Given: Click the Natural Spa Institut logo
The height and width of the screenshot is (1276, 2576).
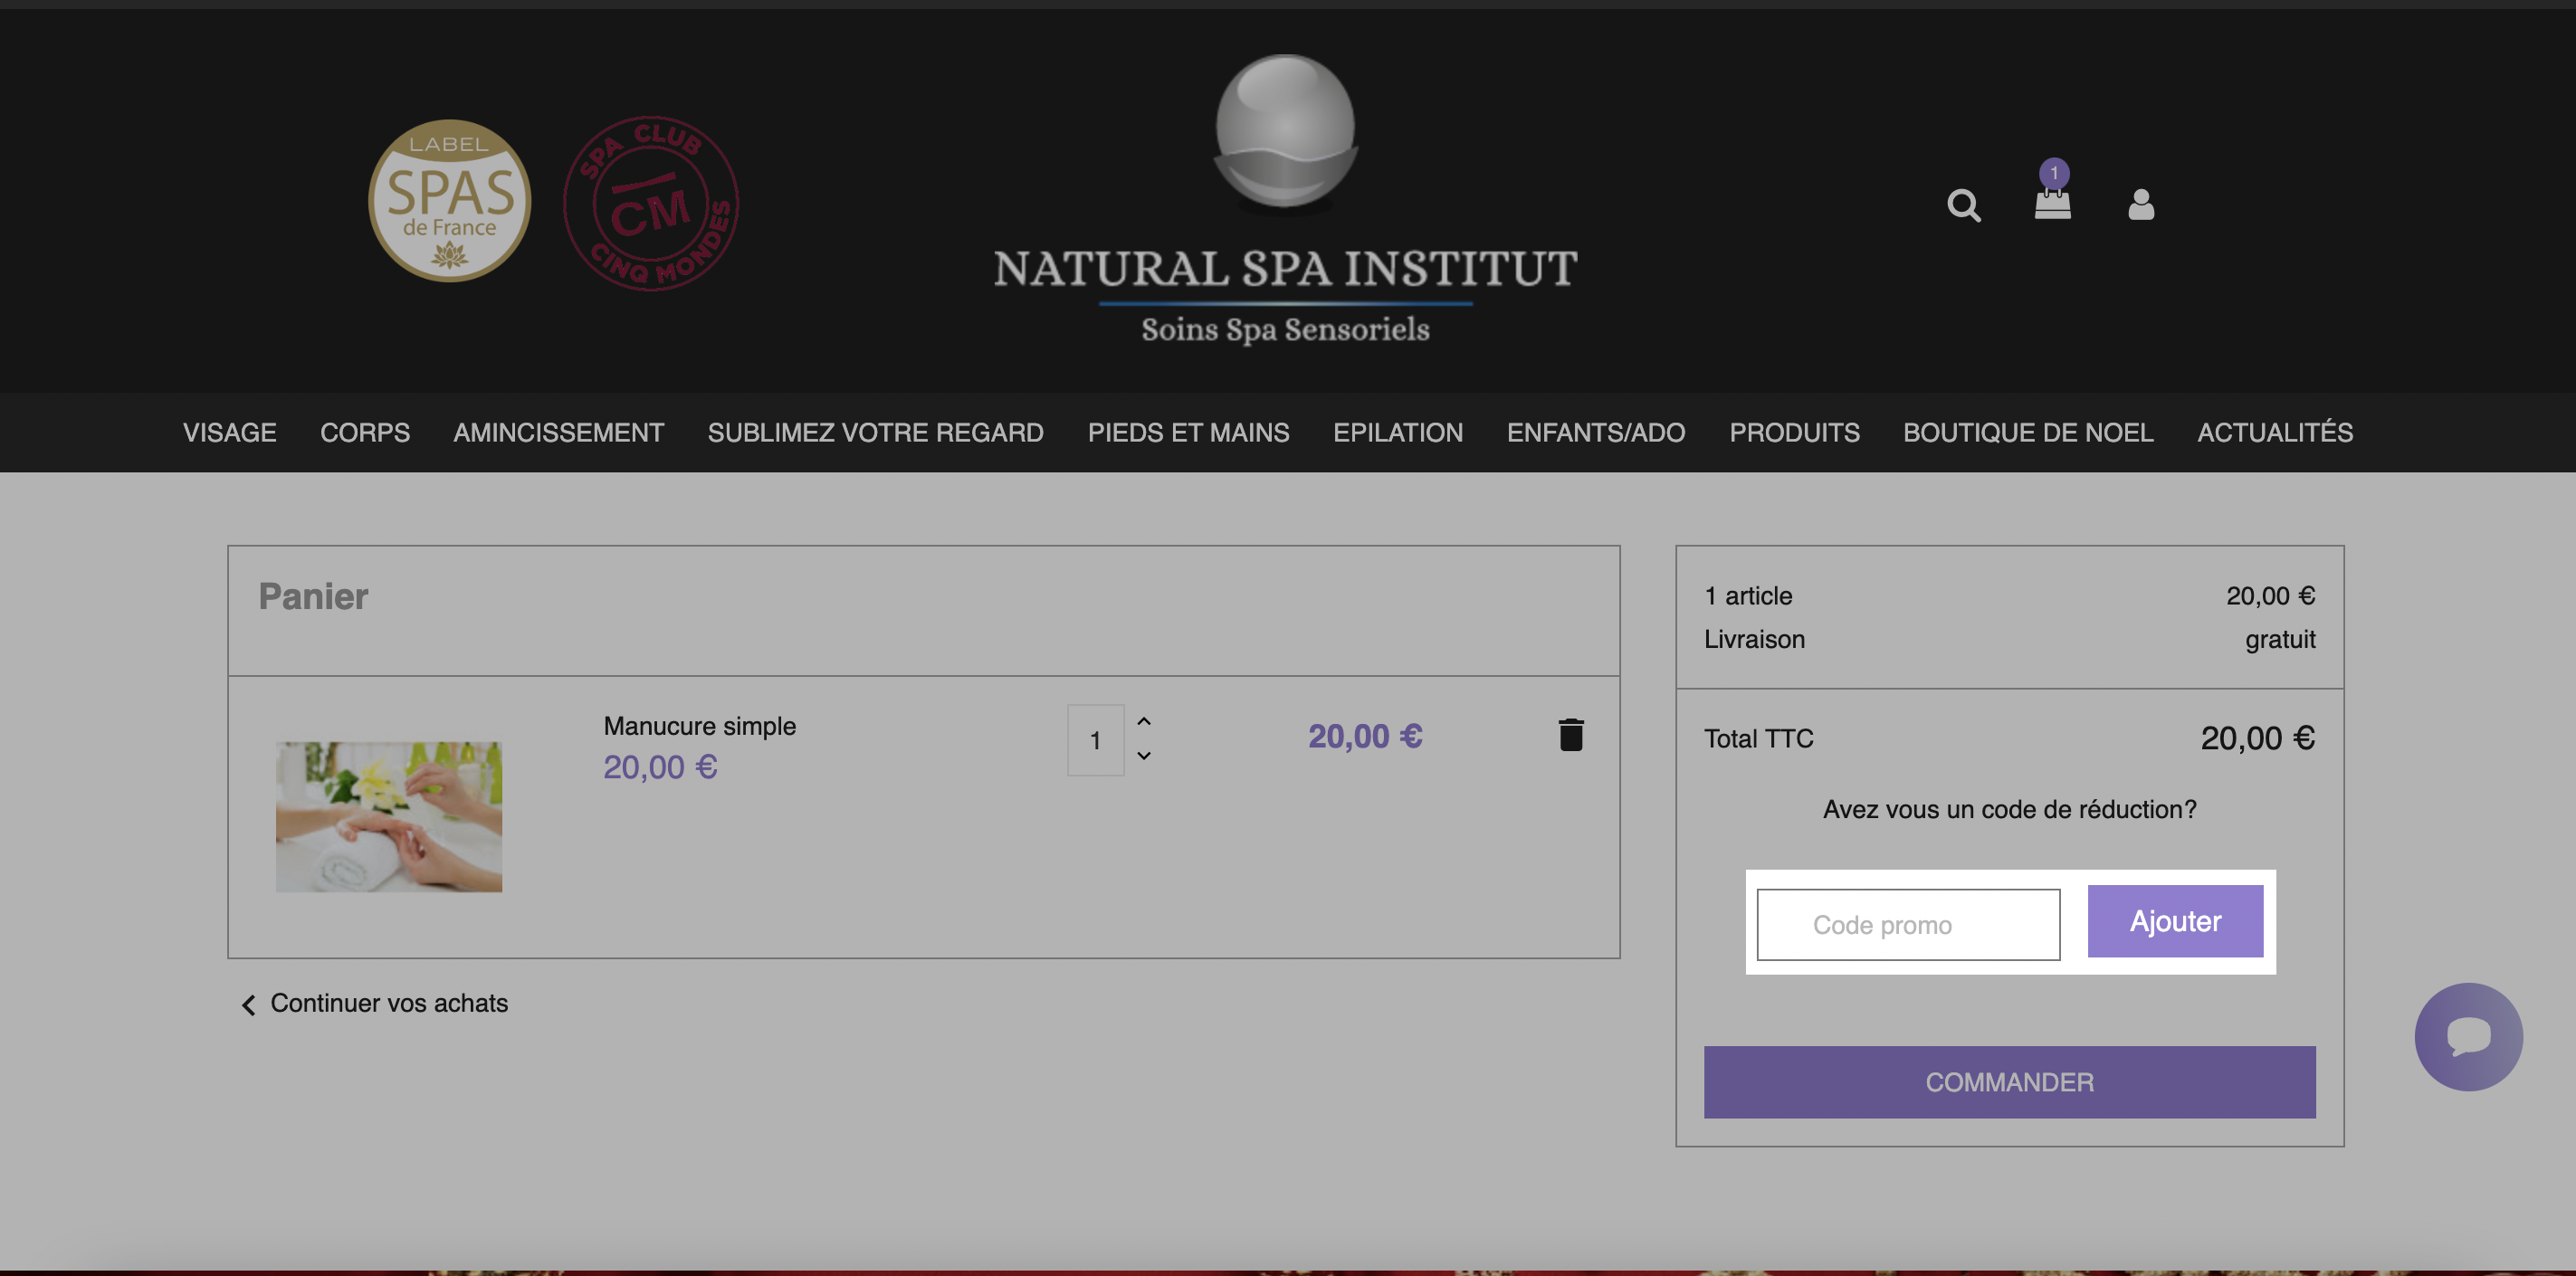Looking at the screenshot, I should 1285,200.
